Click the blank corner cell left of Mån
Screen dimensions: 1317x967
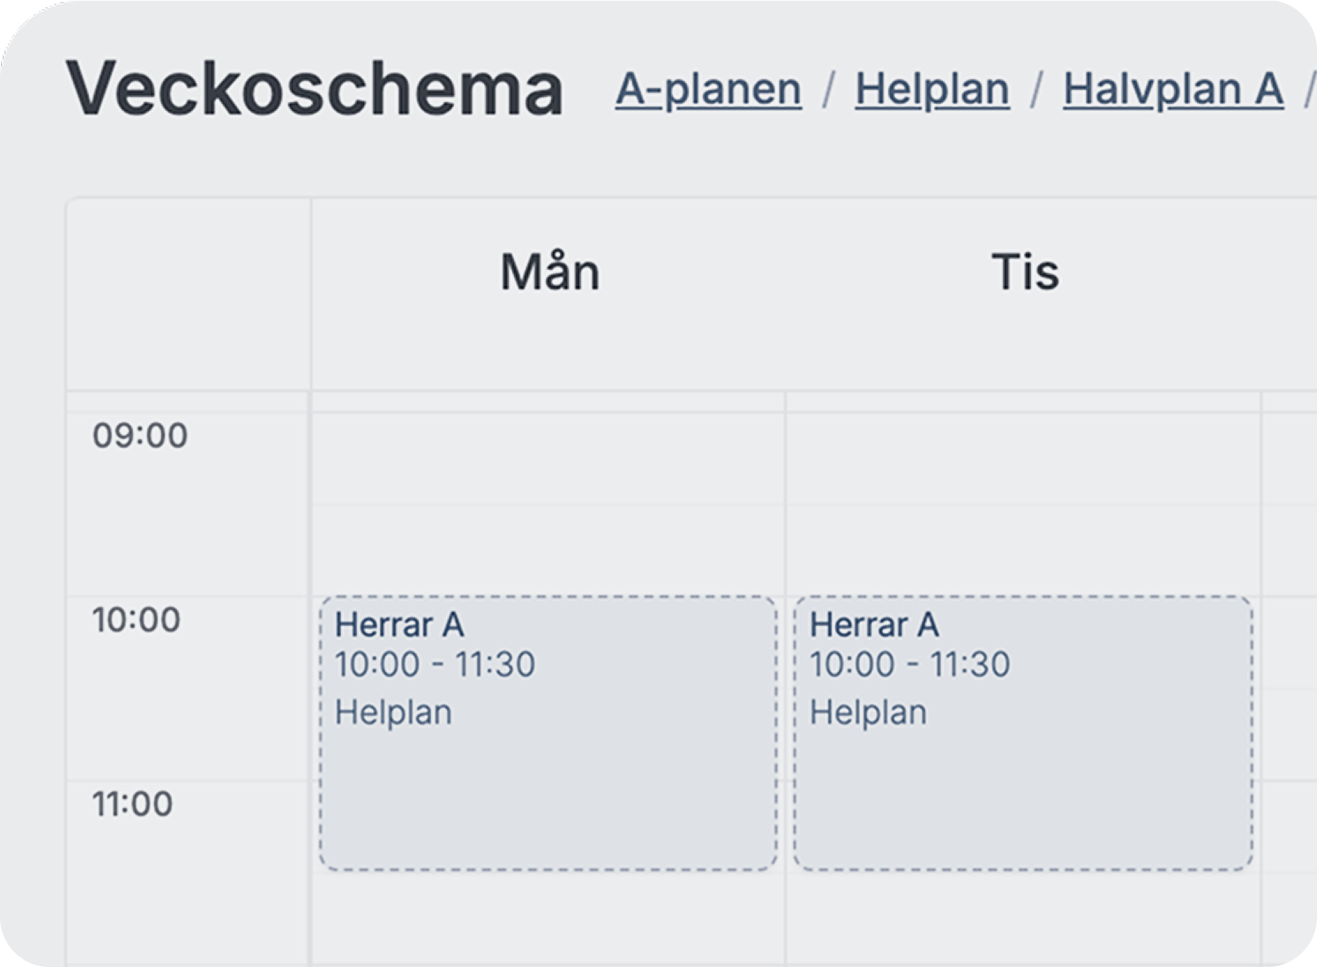click(188, 294)
